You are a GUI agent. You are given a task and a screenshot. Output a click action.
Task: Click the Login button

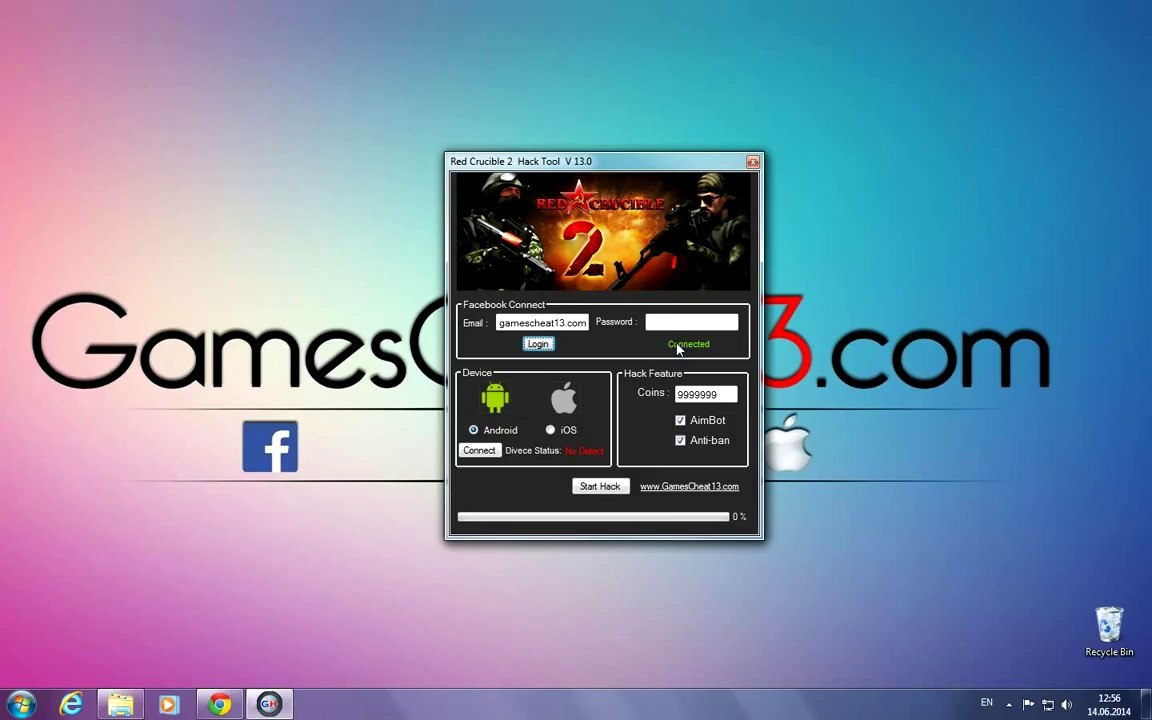(x=538, y=344)
